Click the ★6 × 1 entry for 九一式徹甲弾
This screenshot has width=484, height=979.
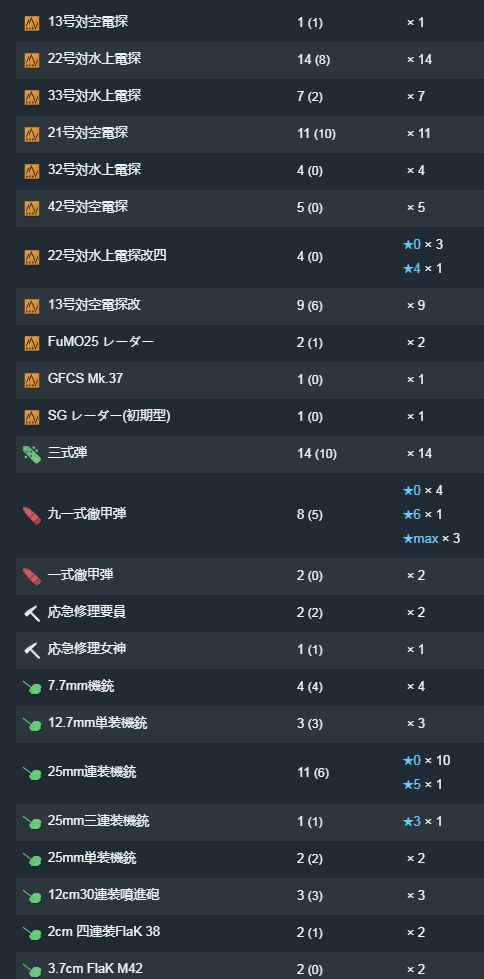[423, 514]
